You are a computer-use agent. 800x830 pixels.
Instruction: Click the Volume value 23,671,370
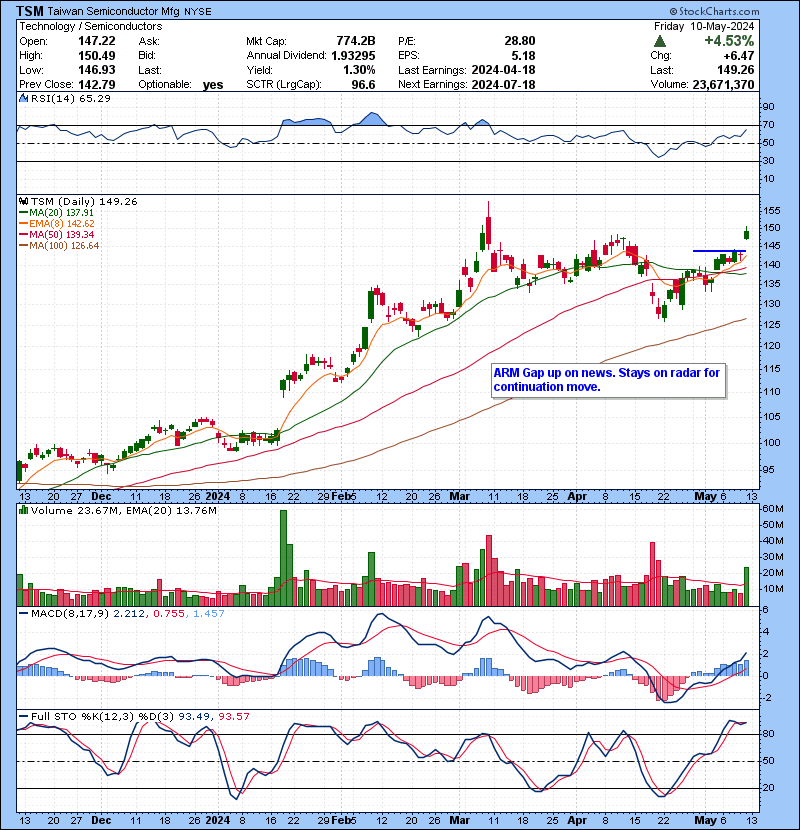pyautogui.click(x=723, y=84)
